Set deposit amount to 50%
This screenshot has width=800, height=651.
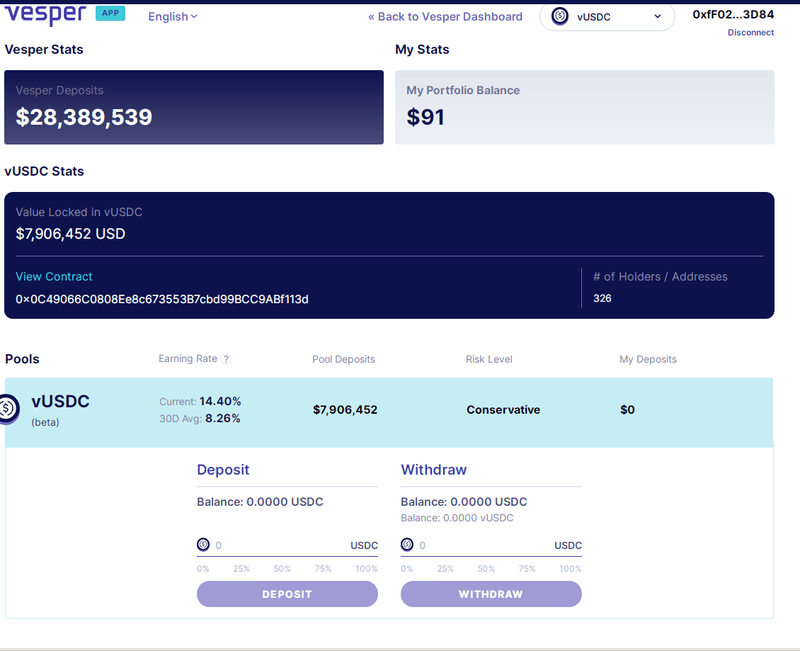pos(282,569)
